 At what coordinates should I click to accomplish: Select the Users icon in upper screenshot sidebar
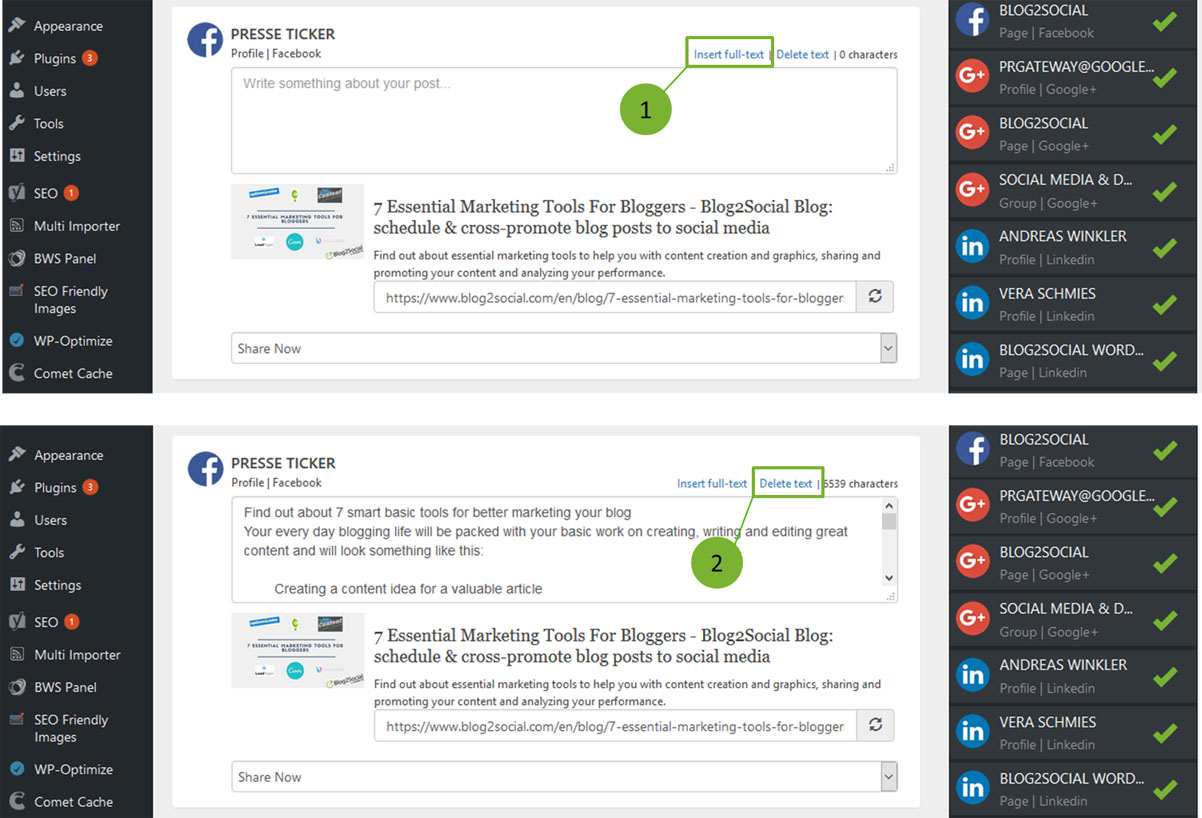[x=17, y=91]
